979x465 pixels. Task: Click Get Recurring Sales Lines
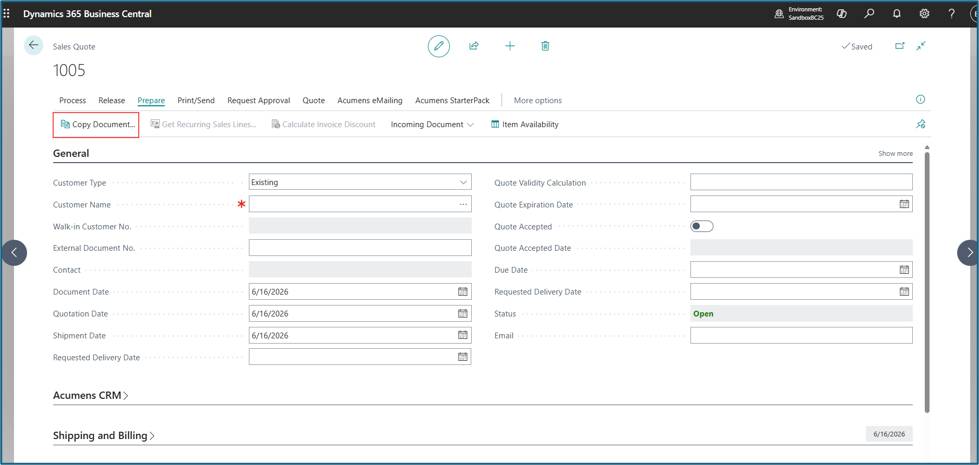(x=204, y=124)
